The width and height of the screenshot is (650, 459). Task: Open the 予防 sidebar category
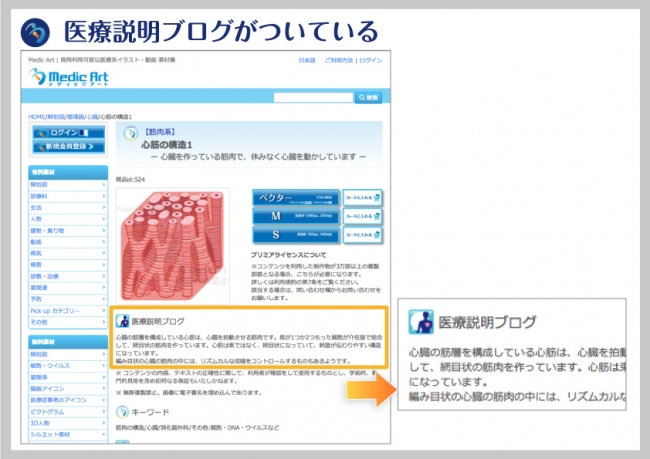[x=68, y=299]
